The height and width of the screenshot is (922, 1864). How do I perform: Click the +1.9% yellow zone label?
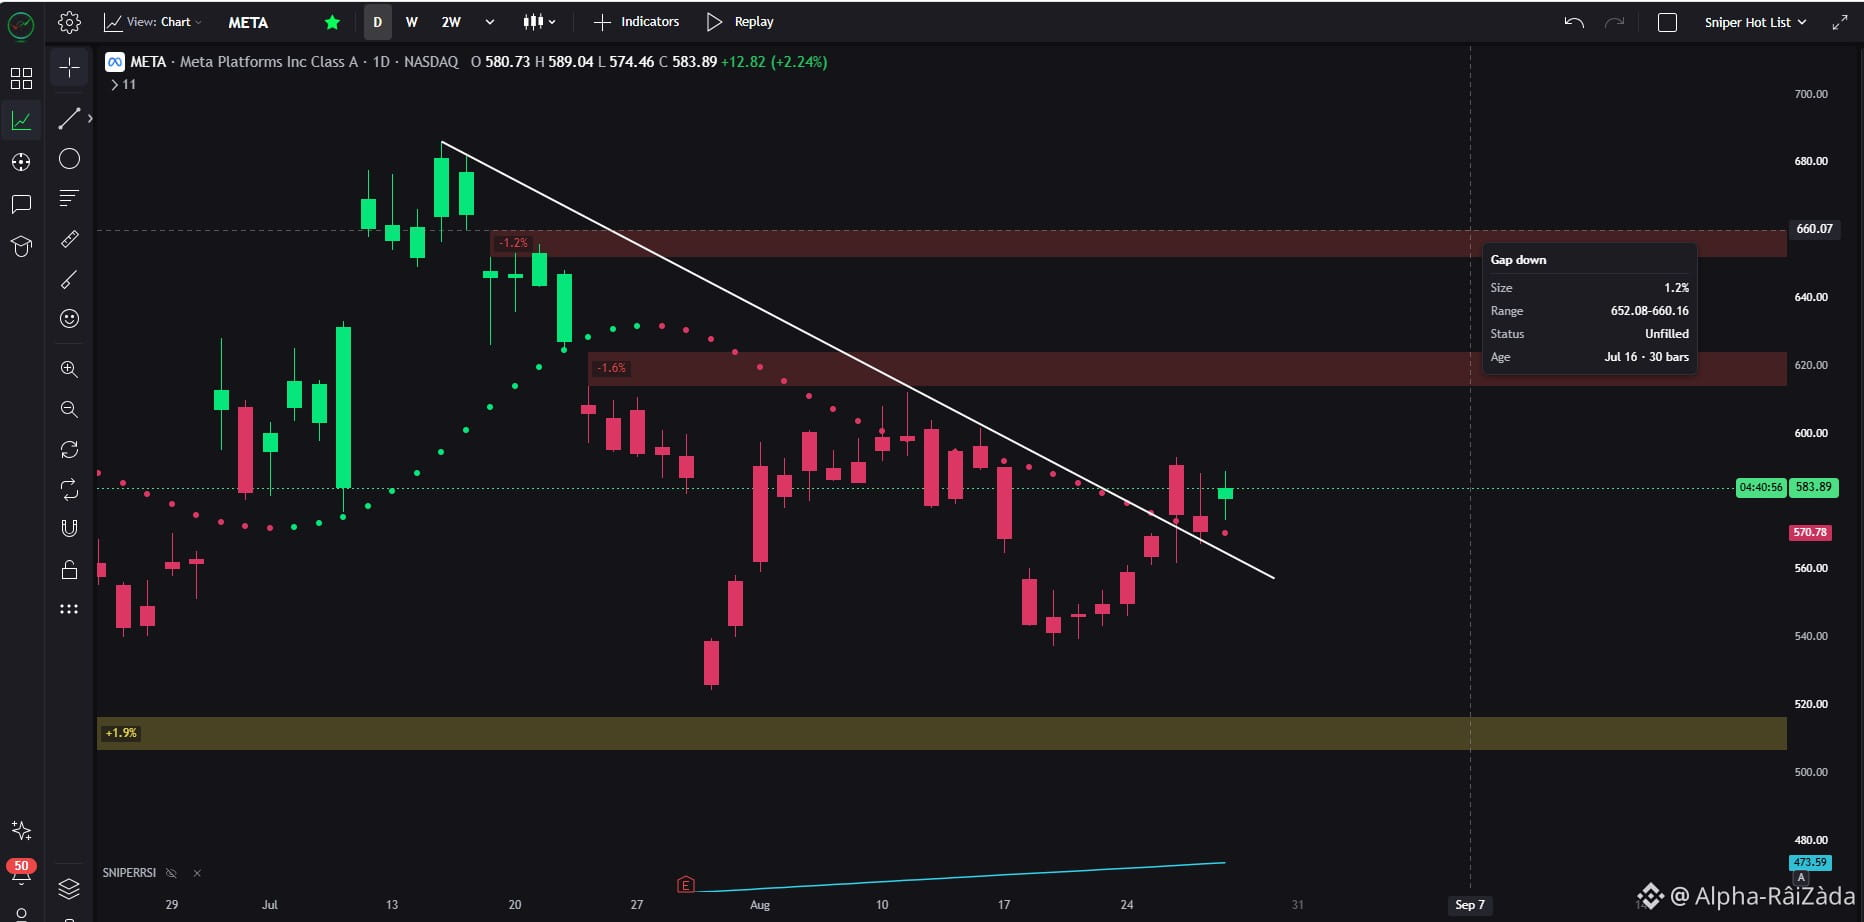(x=121, y=733)
